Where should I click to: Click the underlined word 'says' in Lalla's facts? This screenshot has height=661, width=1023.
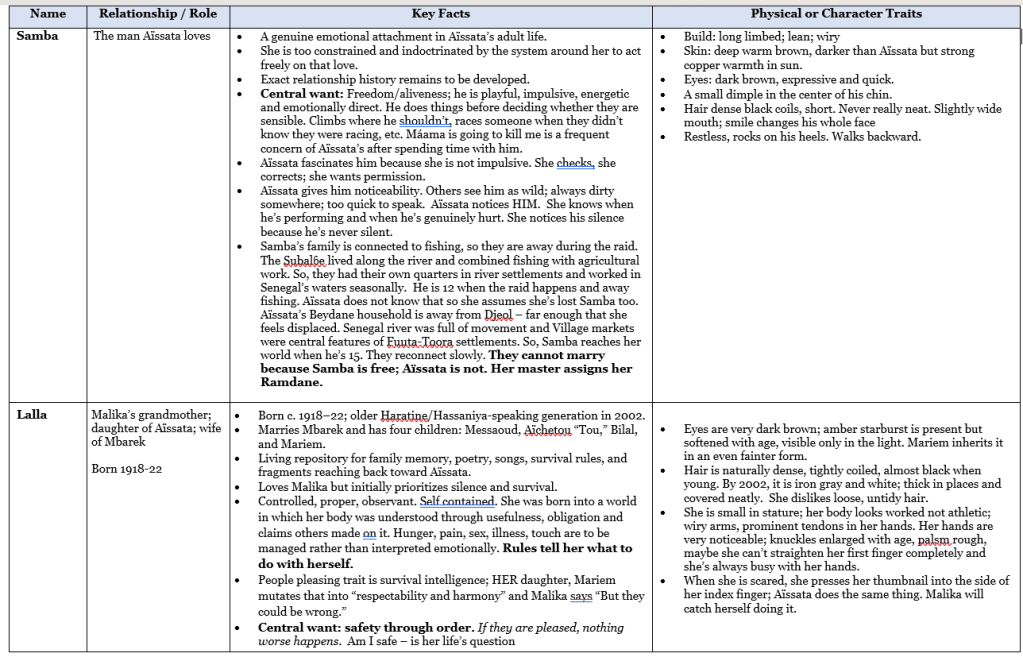point(581,596)
